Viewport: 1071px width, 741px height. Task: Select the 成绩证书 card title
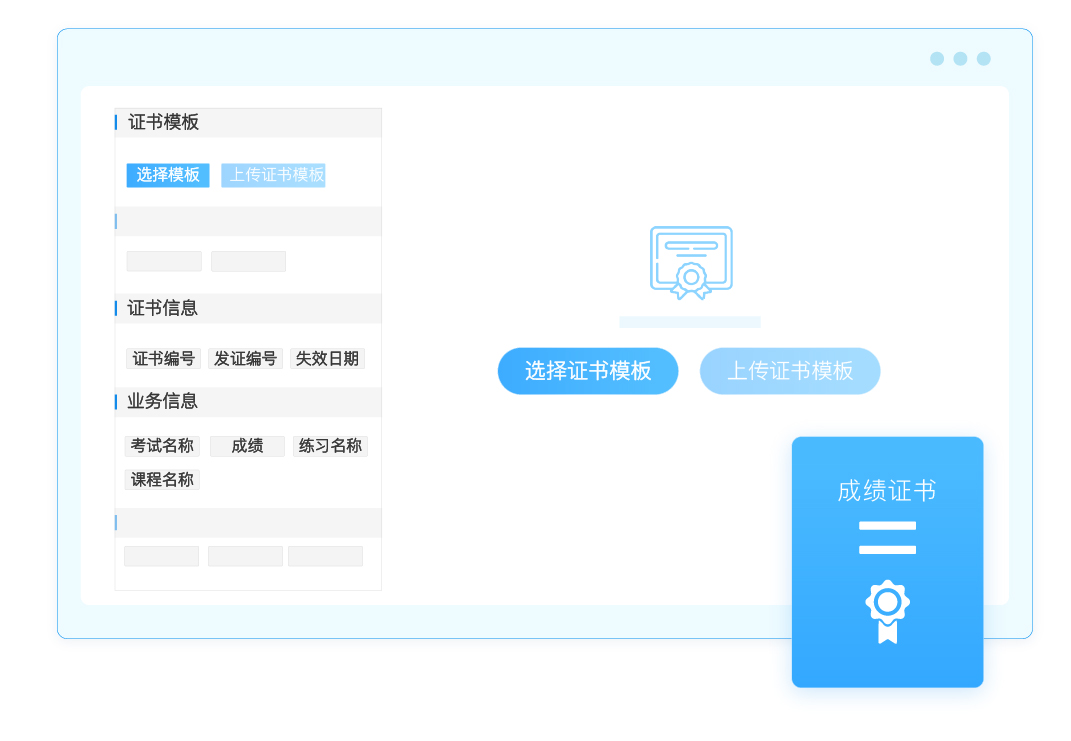click(887, 491)
